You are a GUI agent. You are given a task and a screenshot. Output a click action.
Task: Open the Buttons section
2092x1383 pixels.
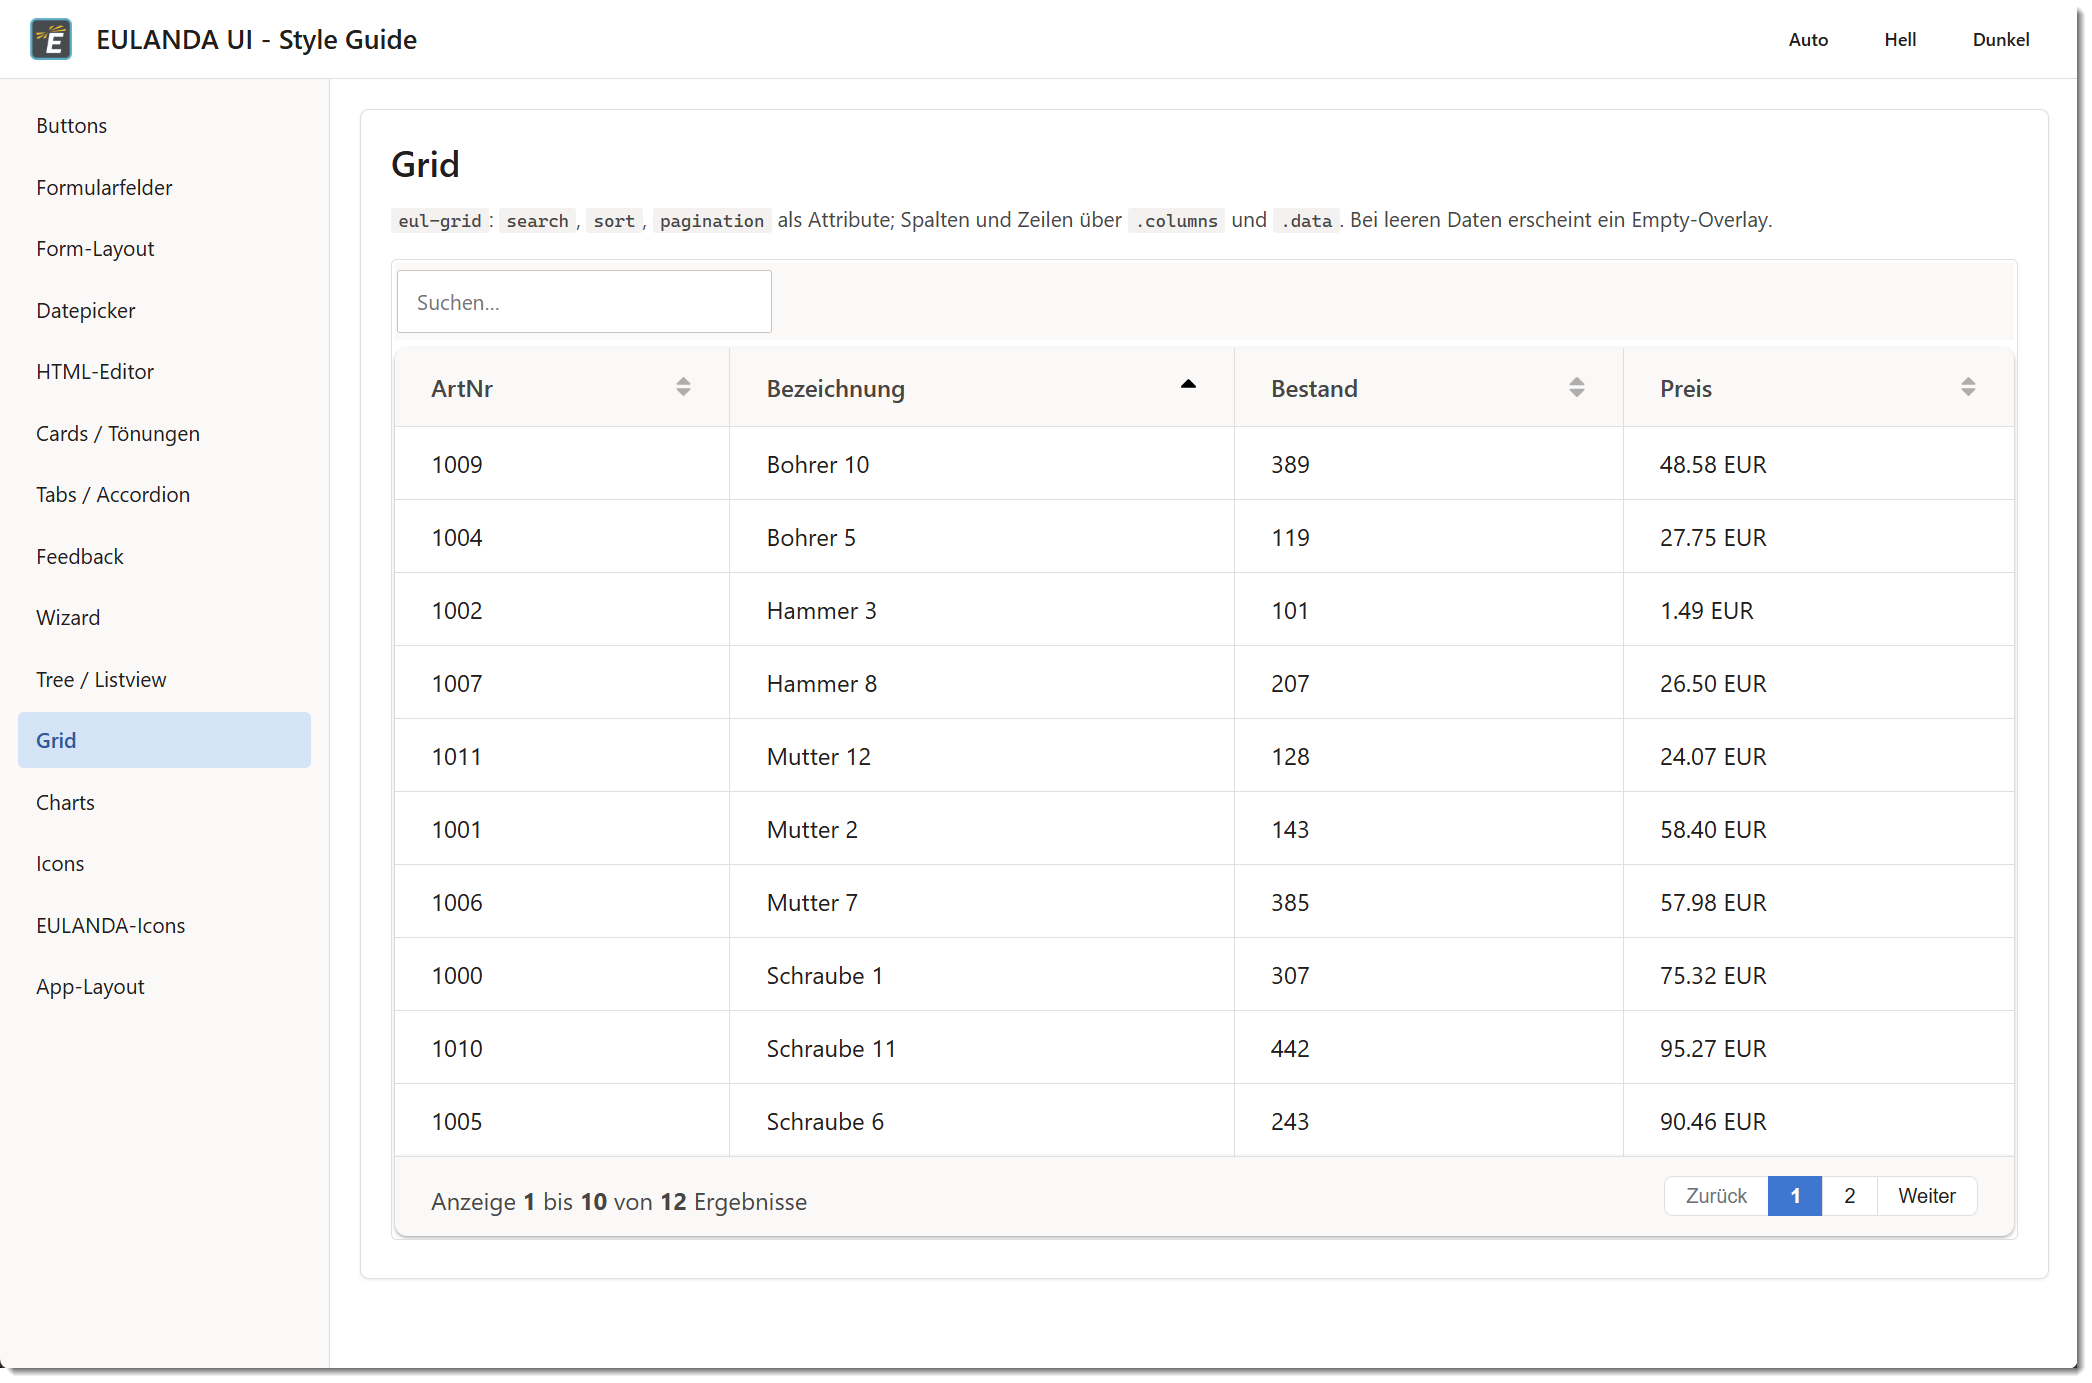pyautogui.click(x=164, y=126)
